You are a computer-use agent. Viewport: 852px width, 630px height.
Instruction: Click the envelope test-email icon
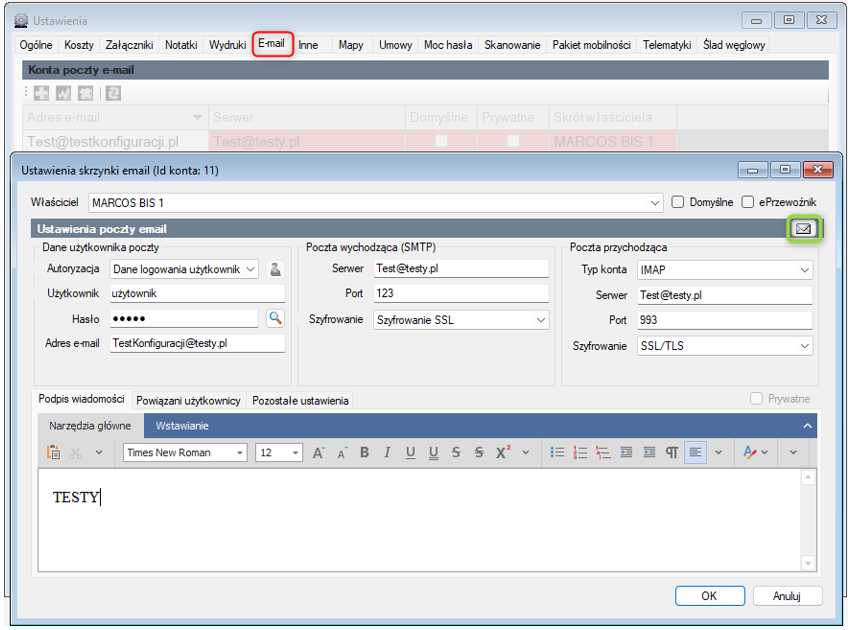pos(803,229)
